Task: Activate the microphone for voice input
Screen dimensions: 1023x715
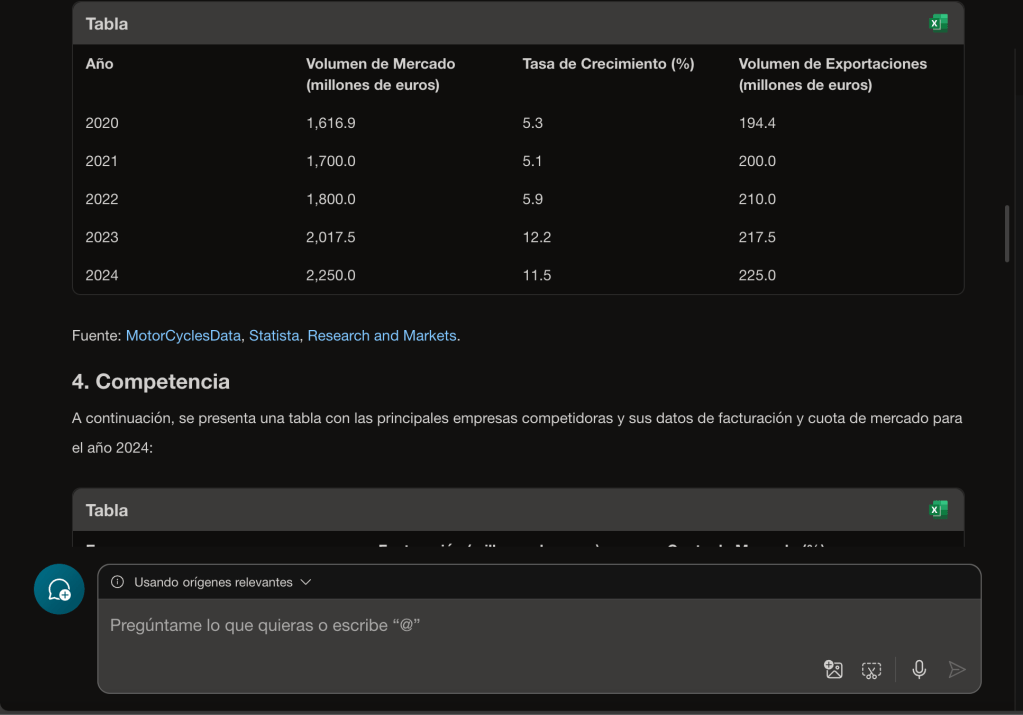Action: (919, 670)
